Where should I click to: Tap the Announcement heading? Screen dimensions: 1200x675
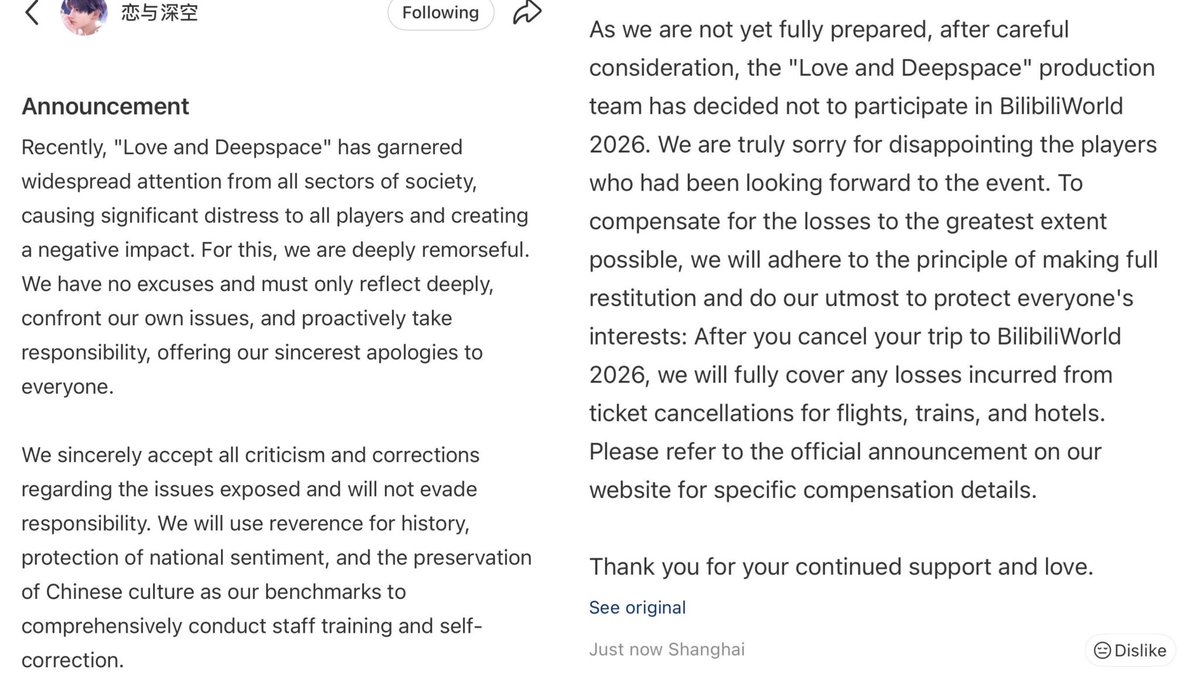(105, 106)
